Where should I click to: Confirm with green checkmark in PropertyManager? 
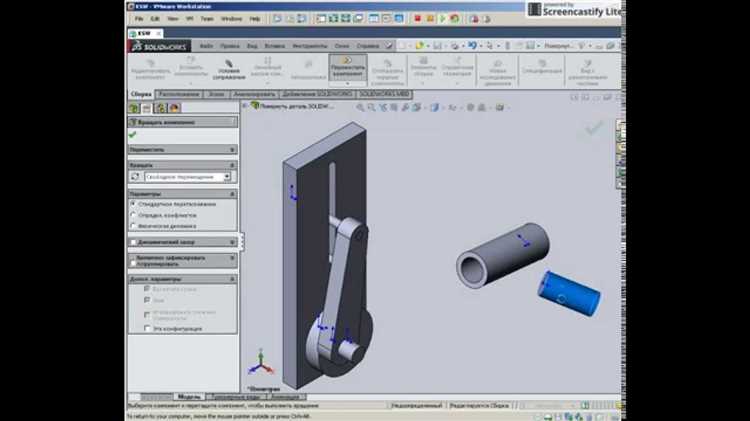[132, 135]
